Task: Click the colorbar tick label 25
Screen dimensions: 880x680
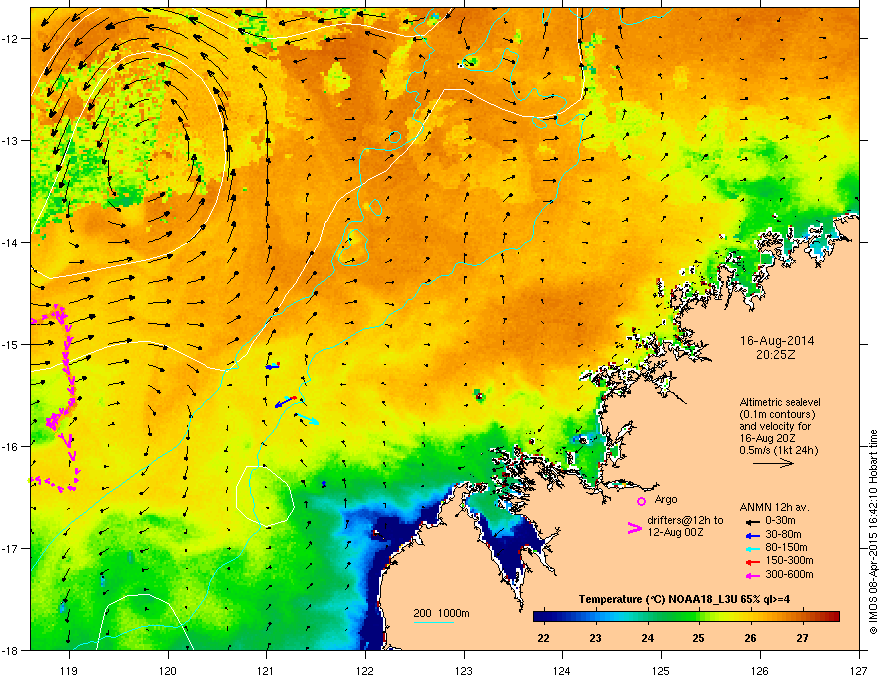Action: 699,638
